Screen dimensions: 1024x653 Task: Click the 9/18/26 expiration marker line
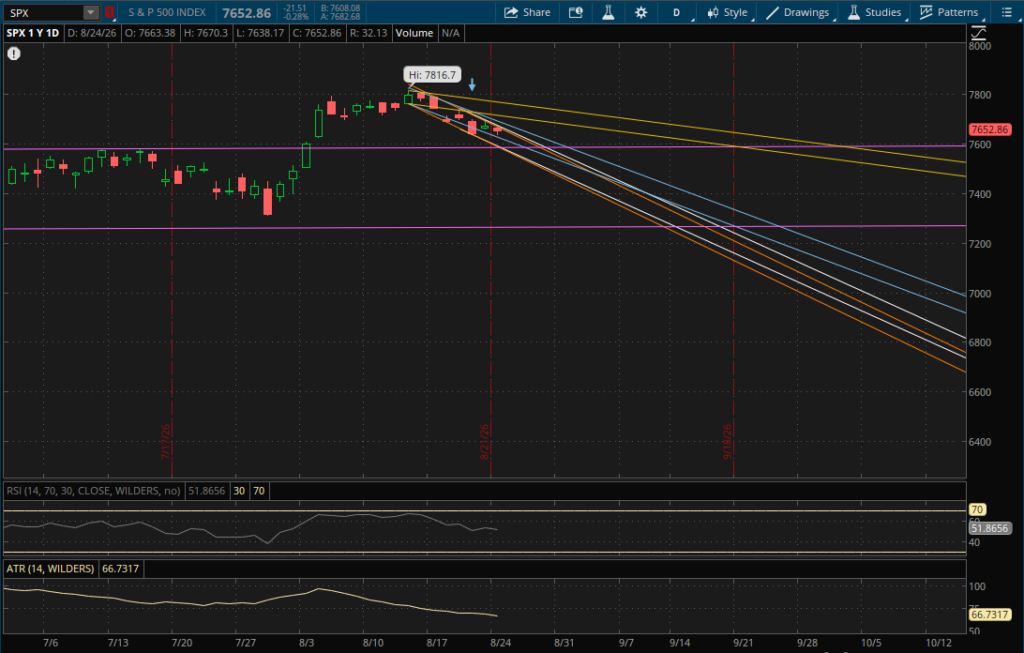[733, 261]
